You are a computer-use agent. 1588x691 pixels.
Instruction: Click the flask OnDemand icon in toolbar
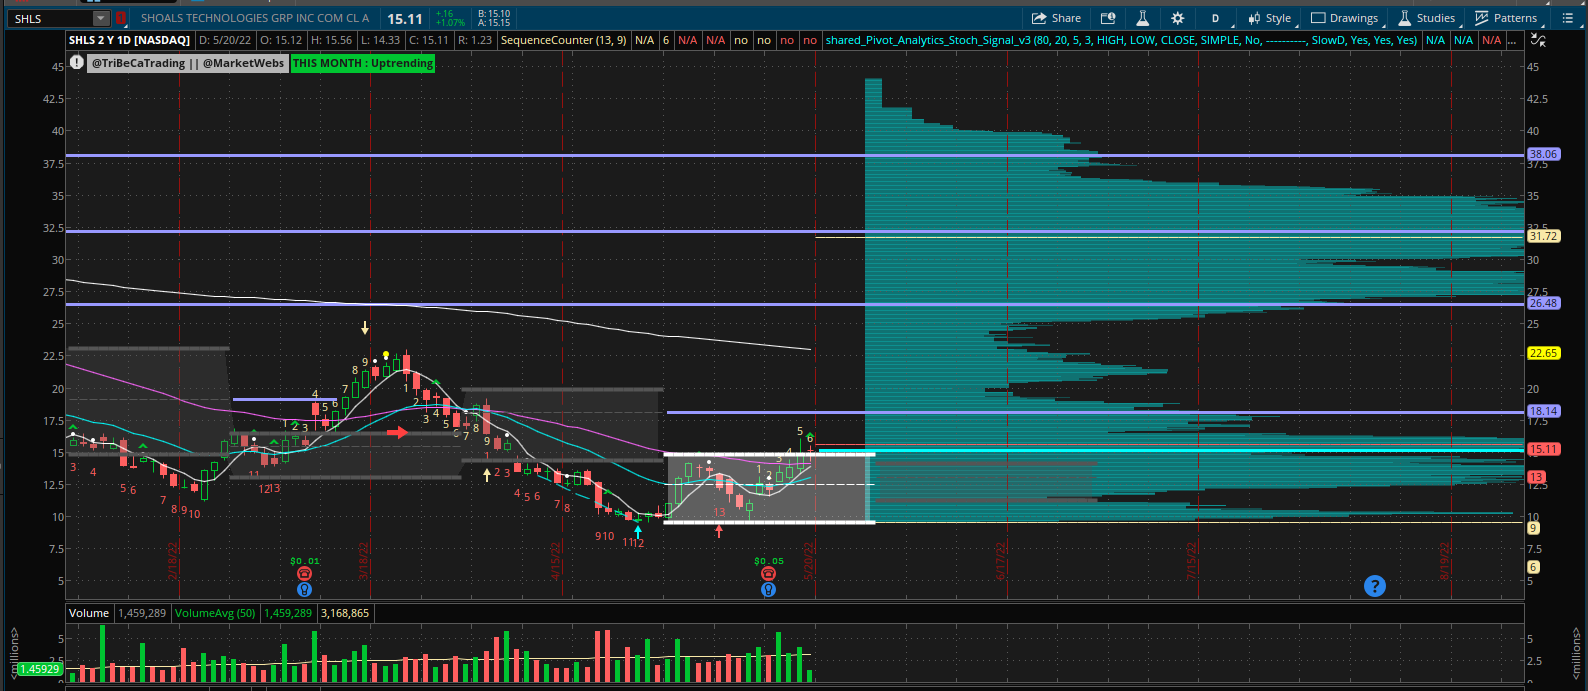click(x=1142, y=18)
